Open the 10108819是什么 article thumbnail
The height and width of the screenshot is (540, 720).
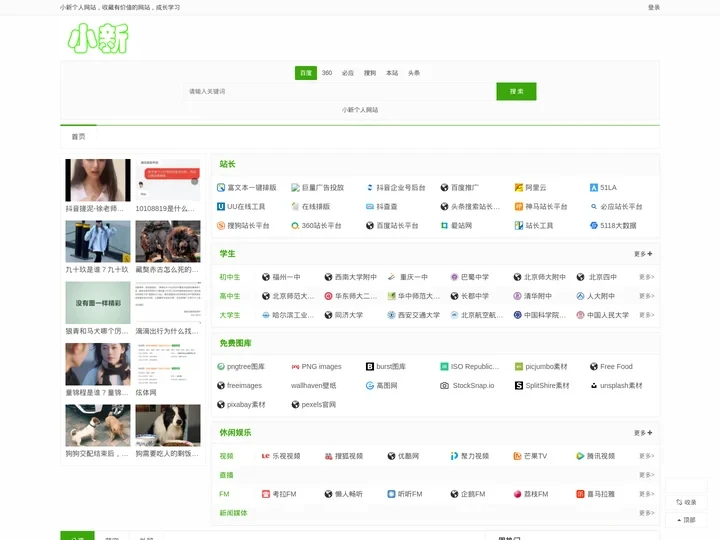point(168,180)
